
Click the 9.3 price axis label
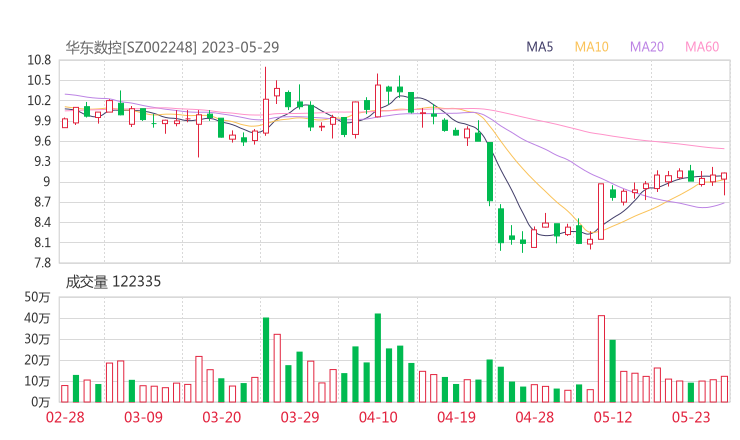pyautogui.click(x=42, y=161)
